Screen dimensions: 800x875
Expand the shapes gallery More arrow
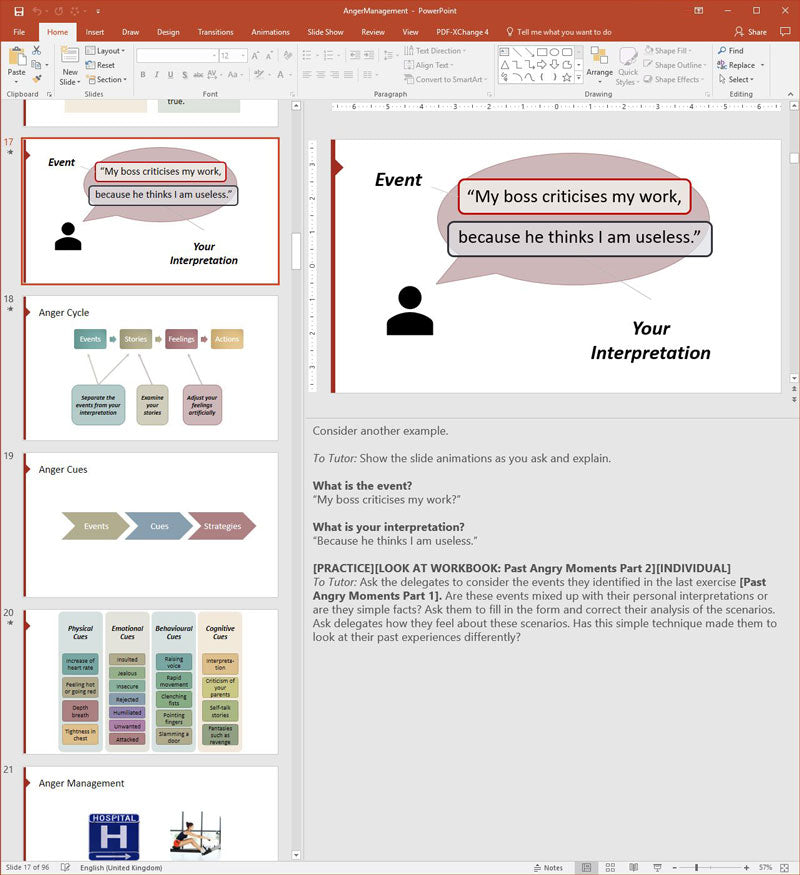pyautogui.click(x=579, y=78)
